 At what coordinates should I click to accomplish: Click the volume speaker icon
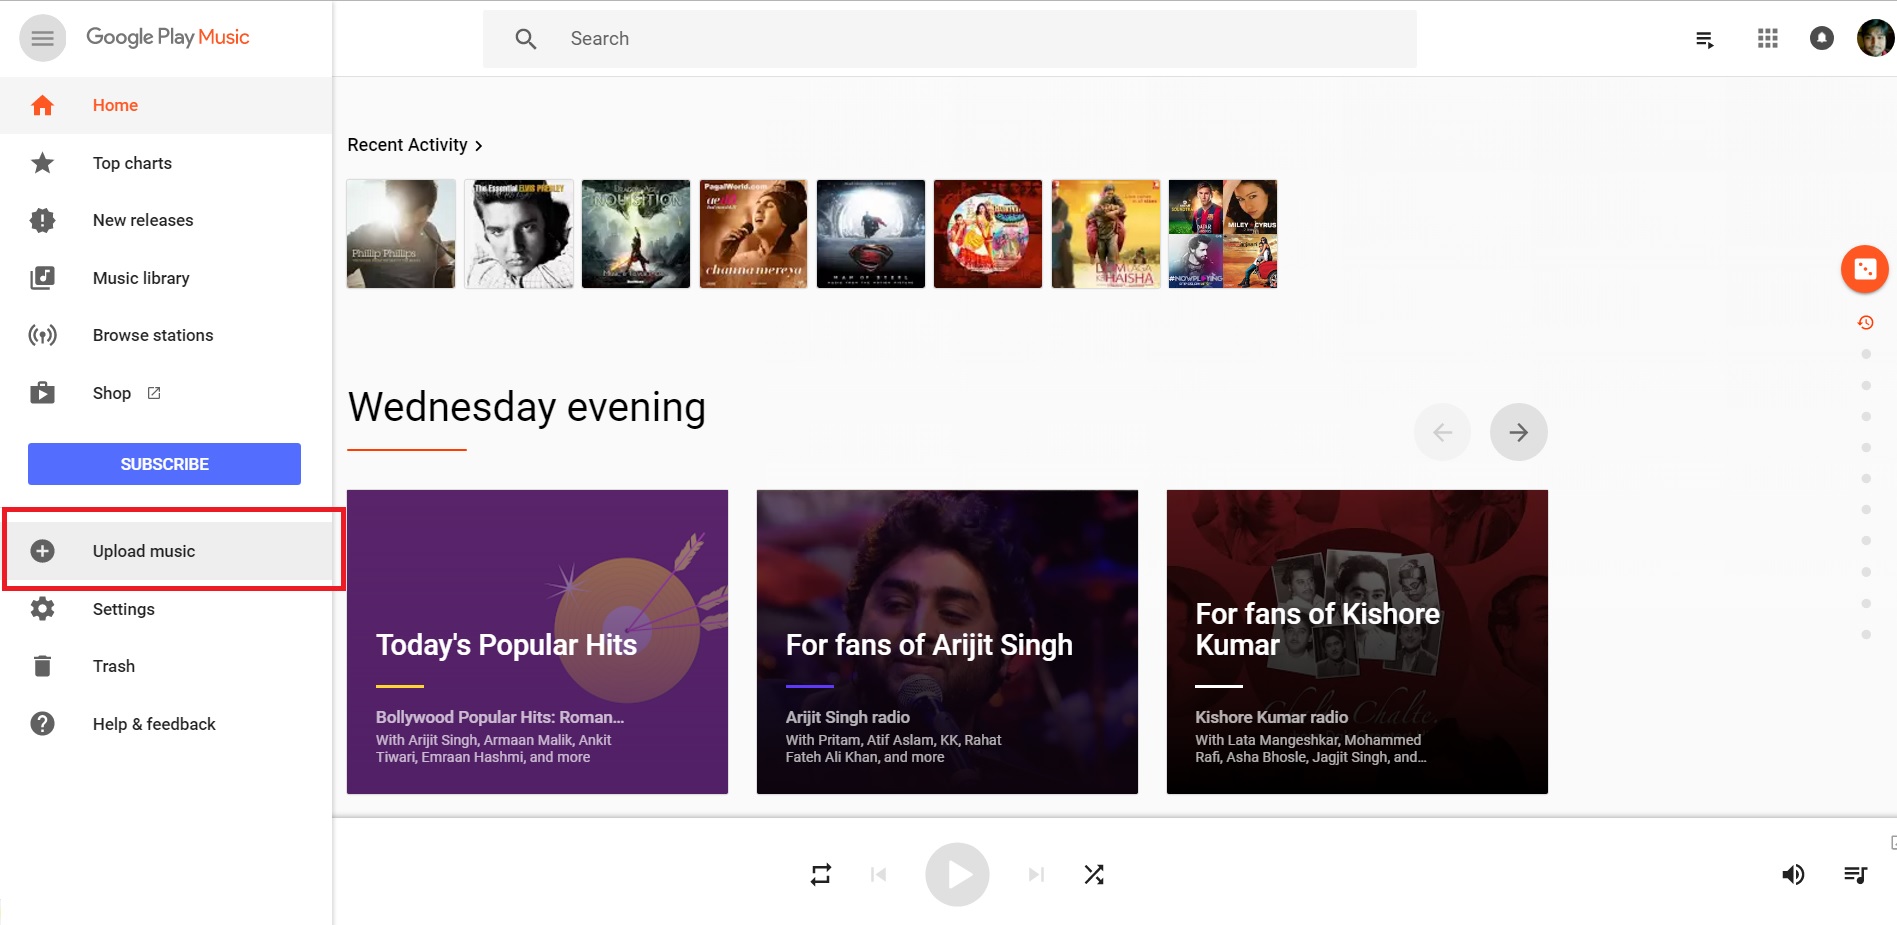pos(1793,875)
